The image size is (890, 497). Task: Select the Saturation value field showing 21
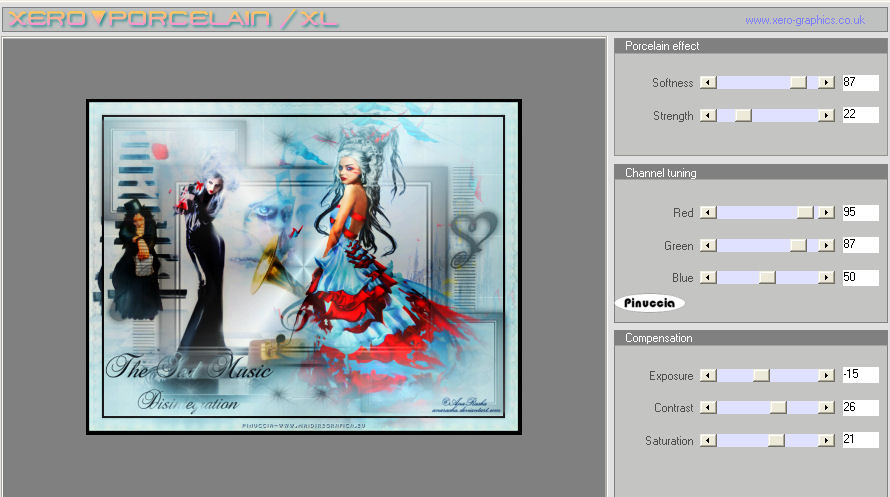pos(860,439)
